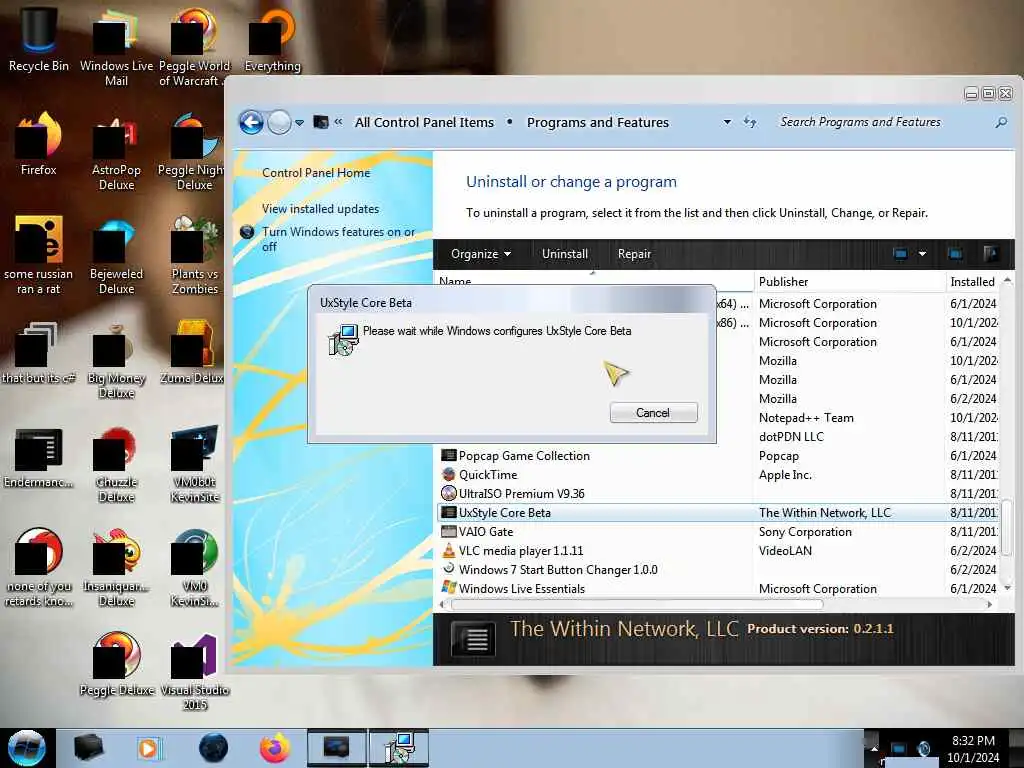Image resolution: width=1024 pixels, height=768 pixels.
Task: Click the Windows Start orb
Action: [x=27, y=748]
